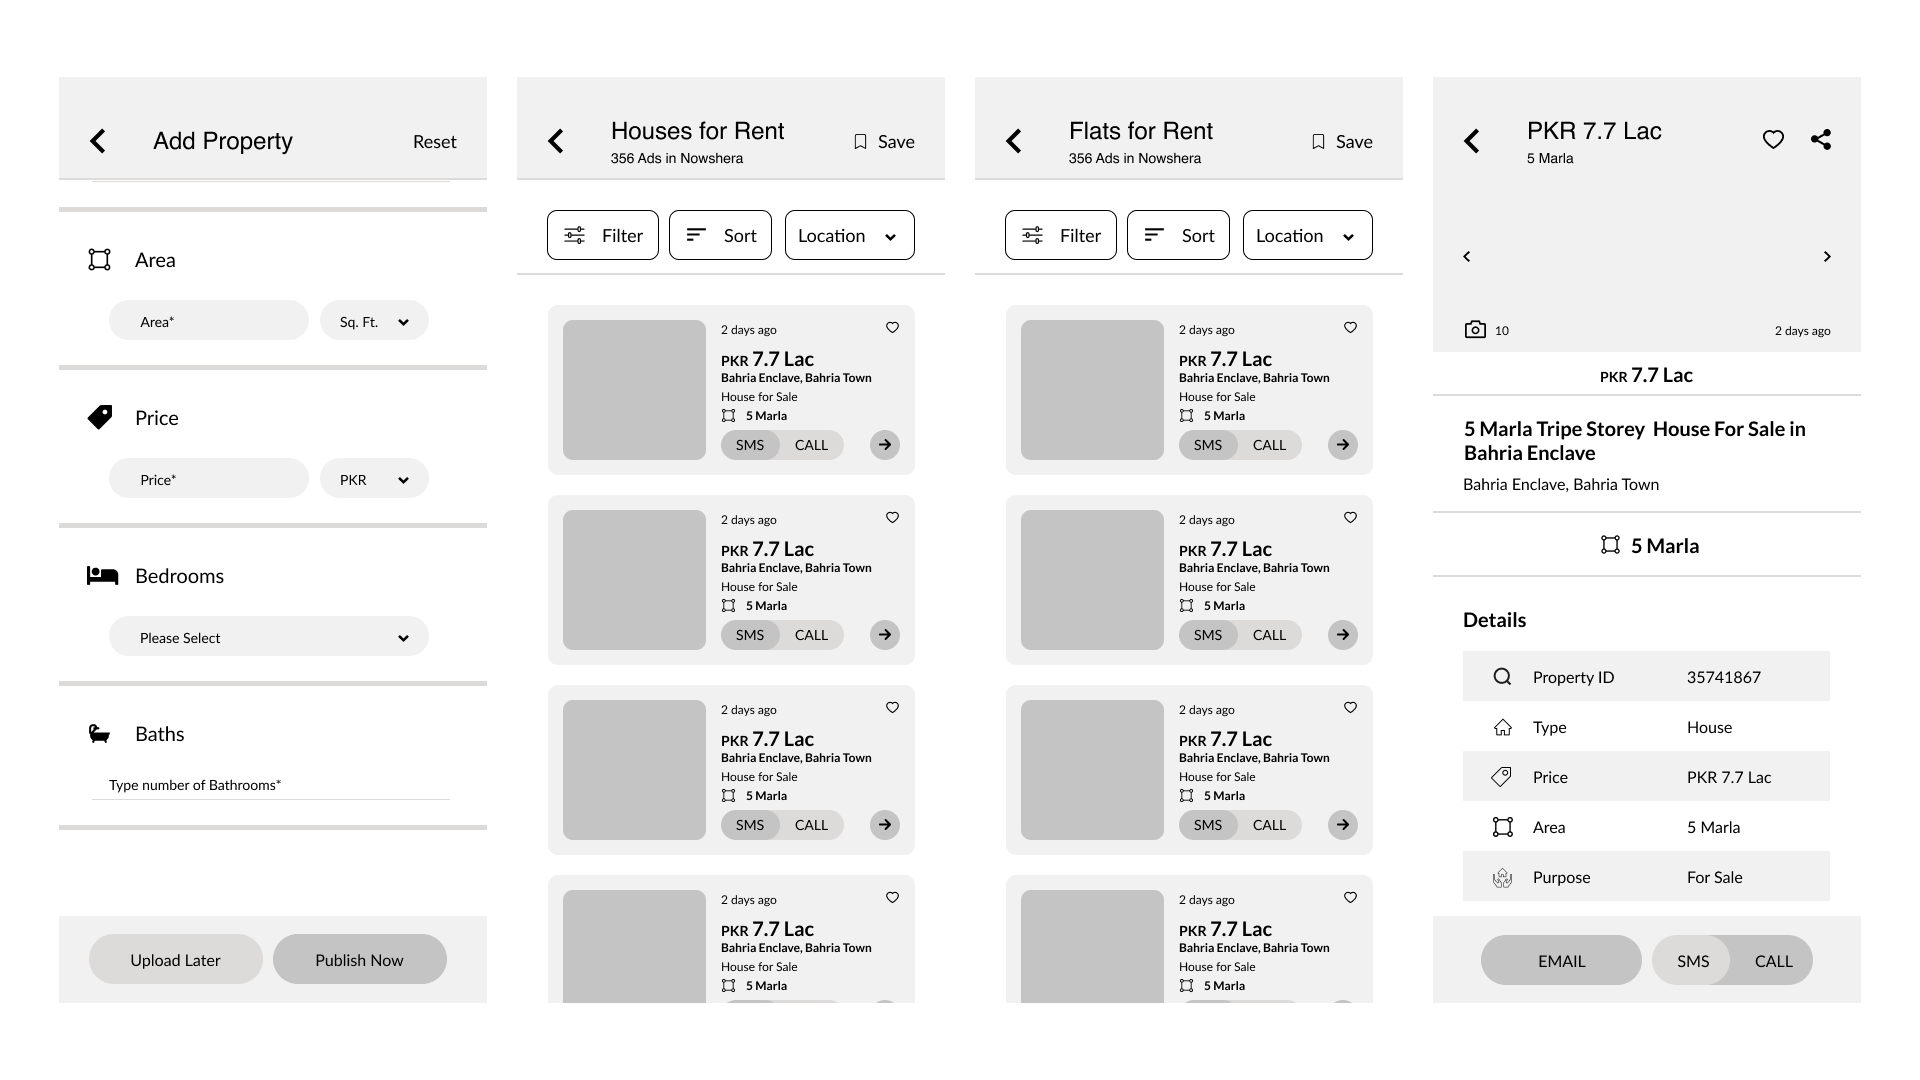Click back arrow on Houses for Rent
This screenshot has width=1920, height=1080.
pyautogui.click(x=556, y=141)
